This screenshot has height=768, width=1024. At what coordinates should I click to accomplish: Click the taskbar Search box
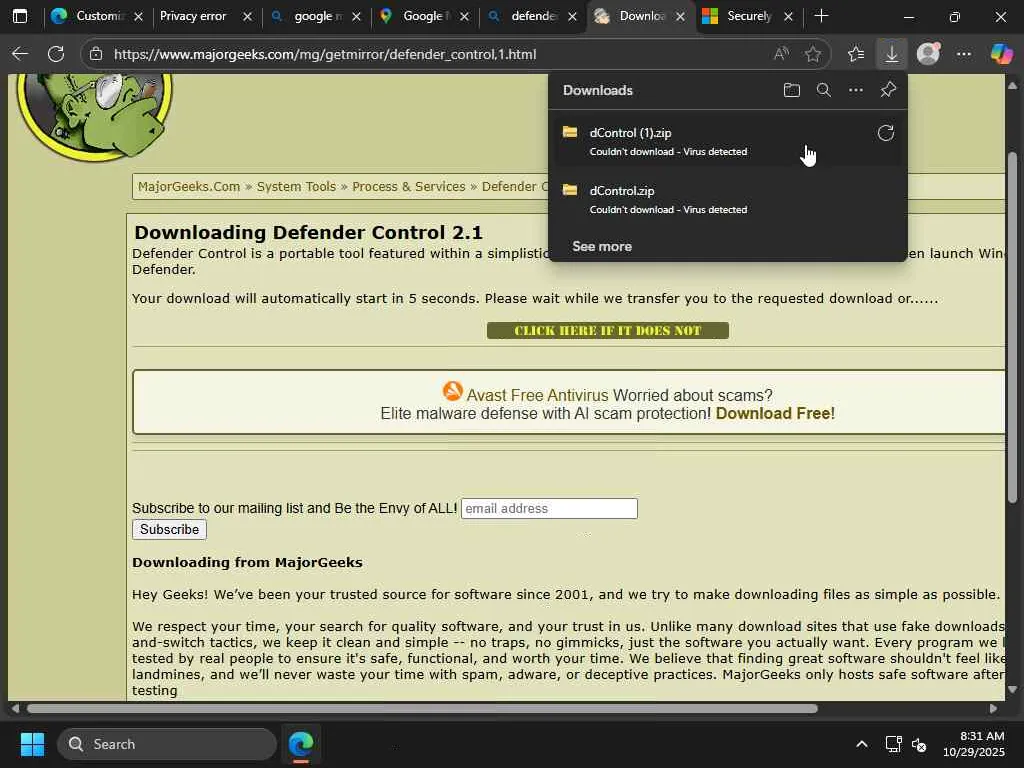(x=167, y=744)
